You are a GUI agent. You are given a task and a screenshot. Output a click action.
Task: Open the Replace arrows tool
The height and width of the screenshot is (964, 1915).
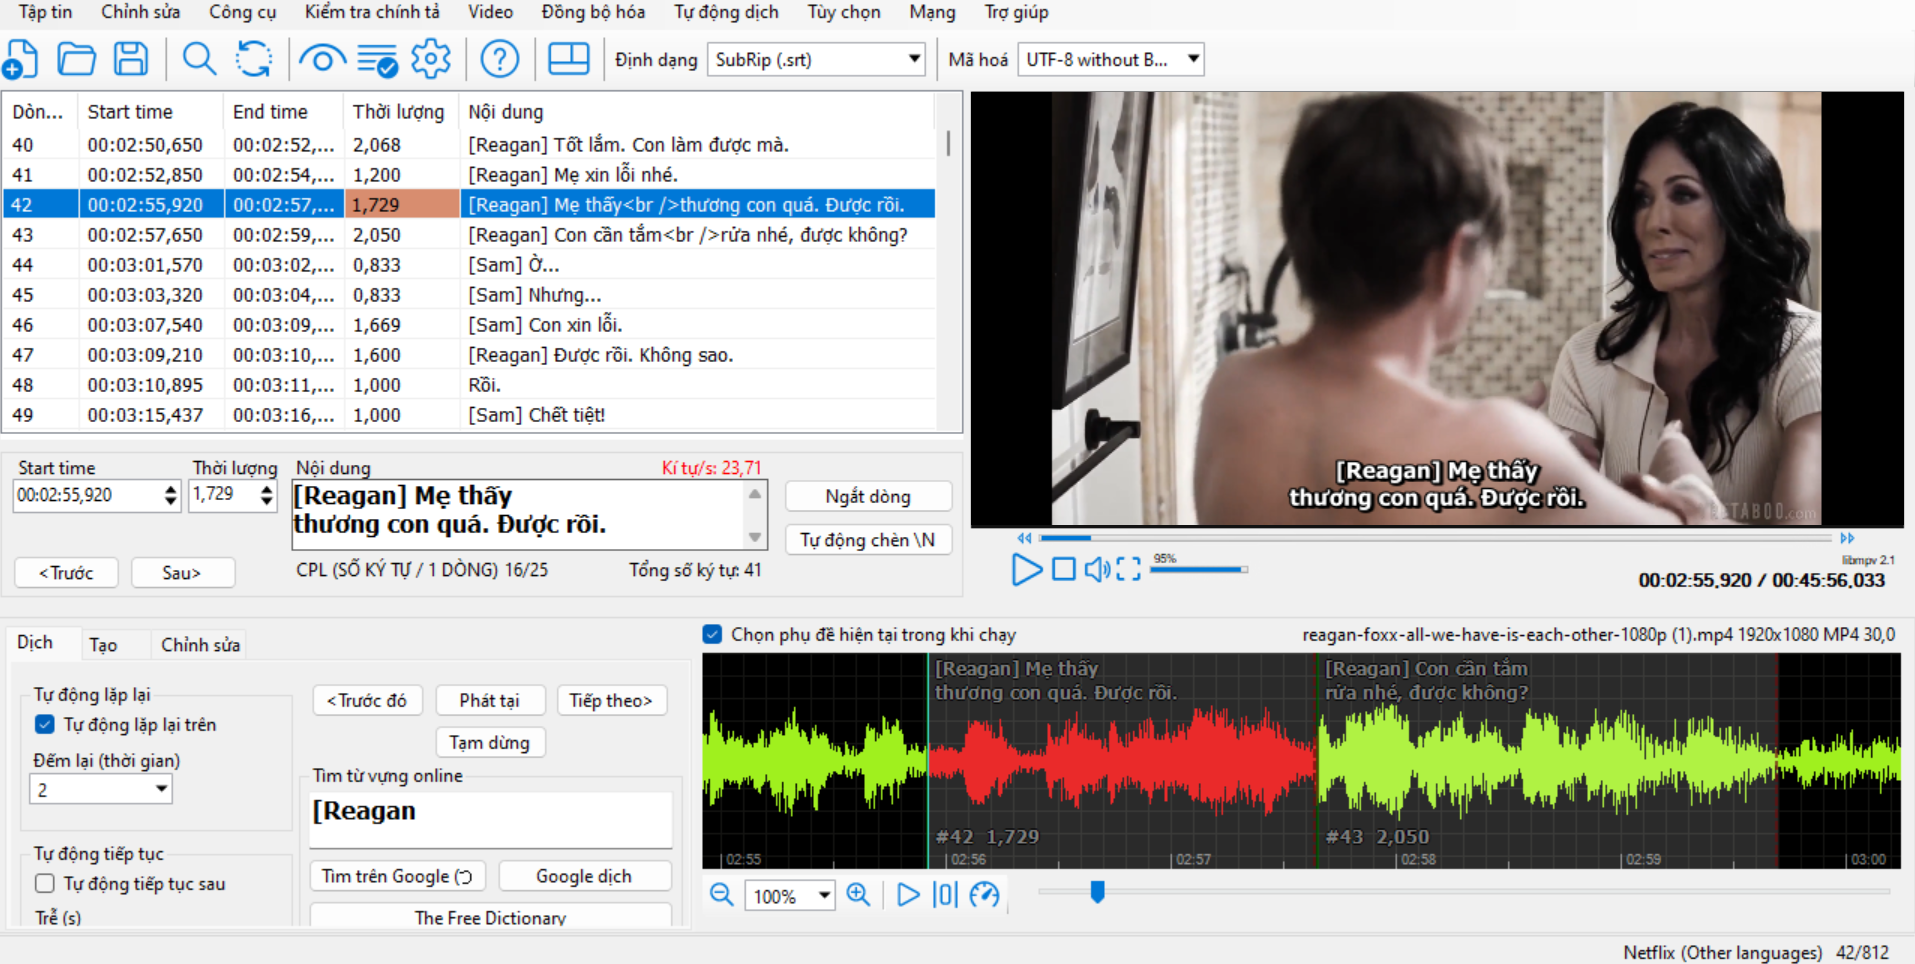[254, 59]
